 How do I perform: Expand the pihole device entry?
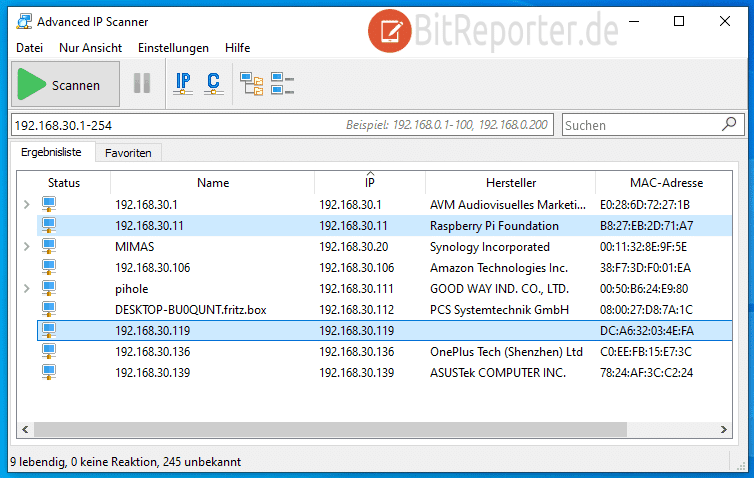[26, 289]
